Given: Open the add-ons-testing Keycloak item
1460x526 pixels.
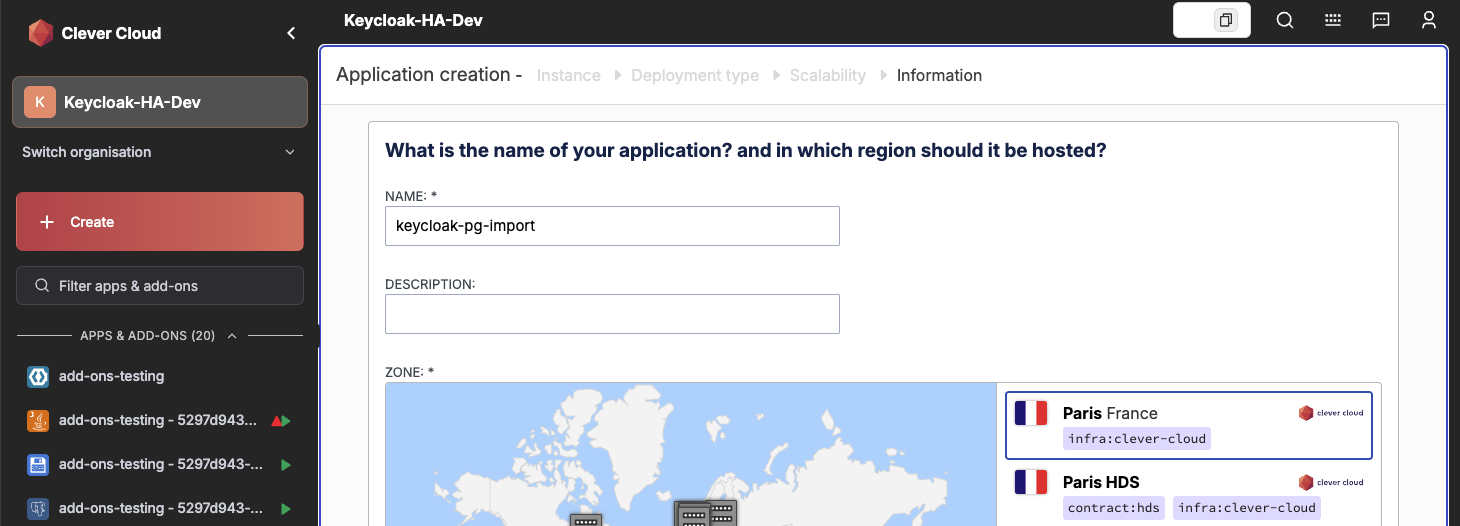Looking at the screenshot, I should (160, 376).
